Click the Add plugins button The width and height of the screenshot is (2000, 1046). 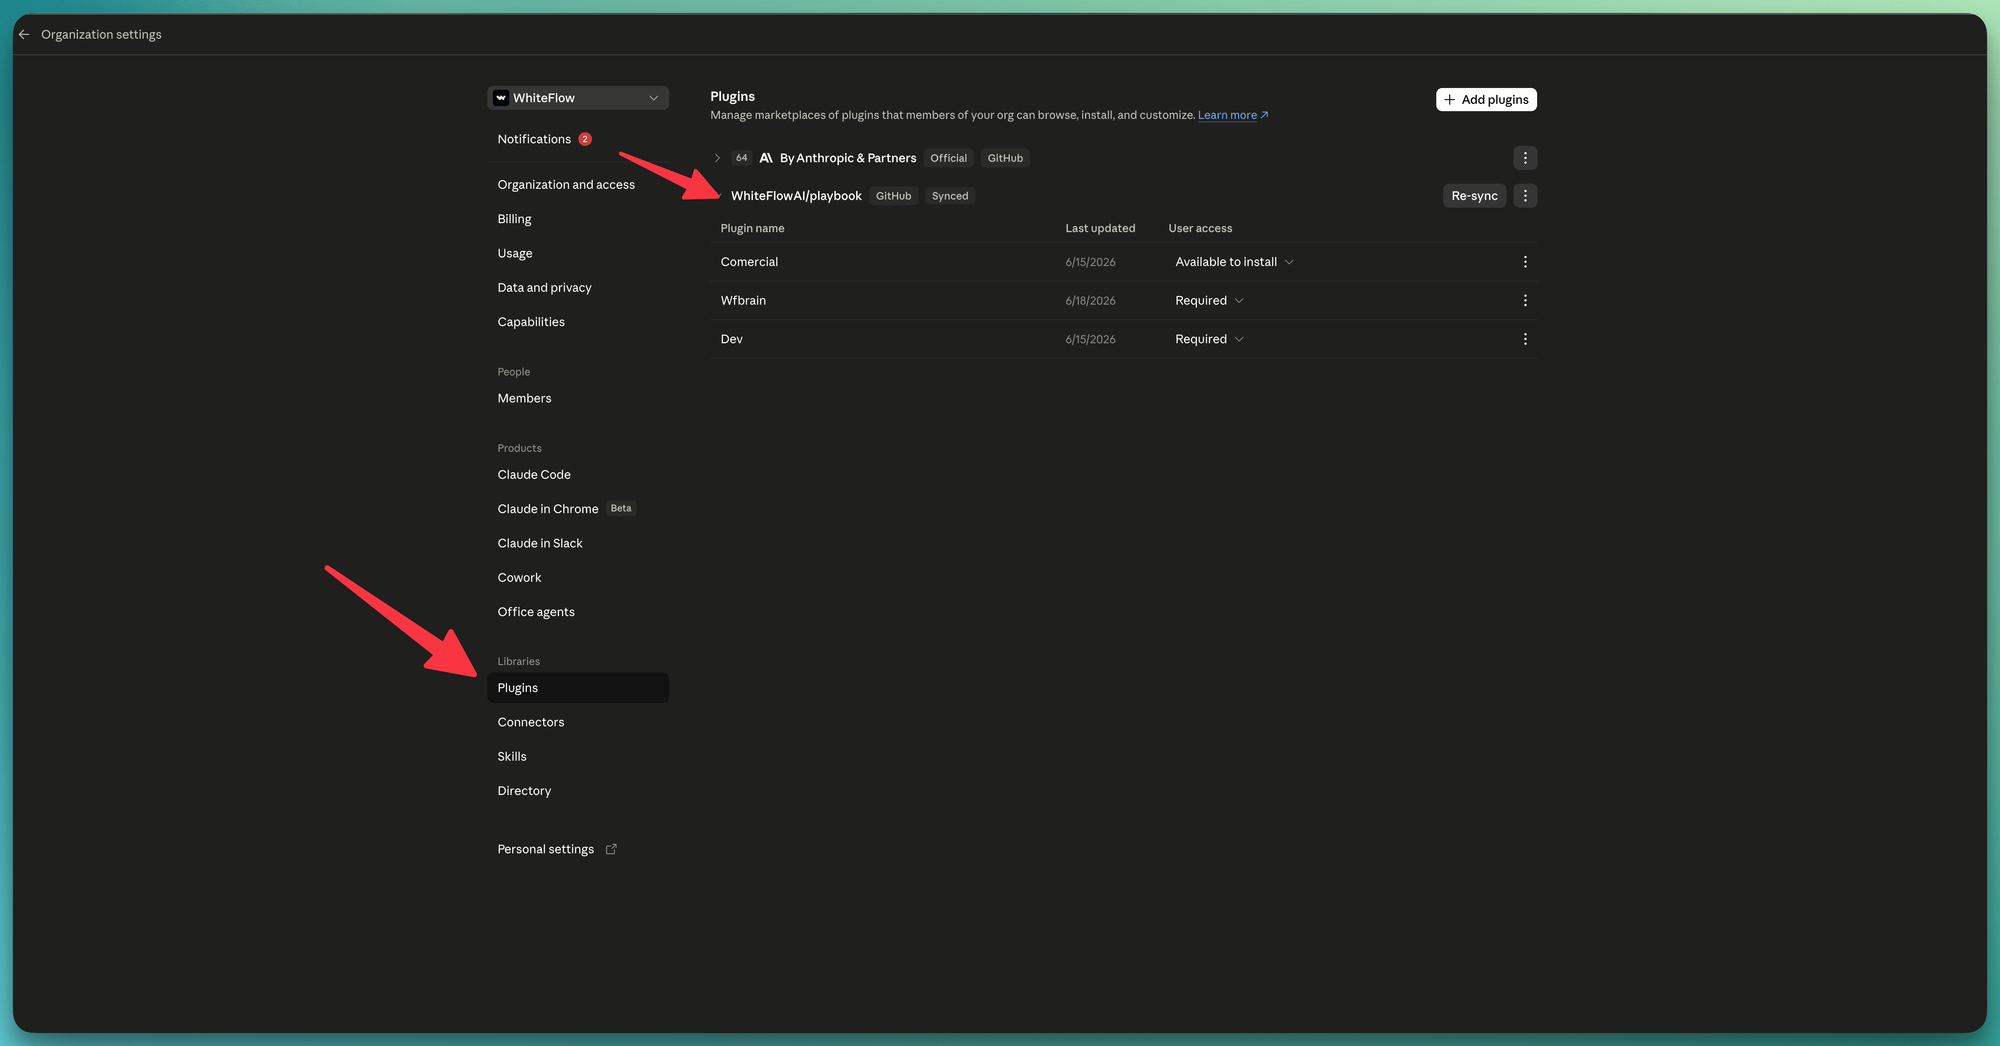(x=1486, y=99)
